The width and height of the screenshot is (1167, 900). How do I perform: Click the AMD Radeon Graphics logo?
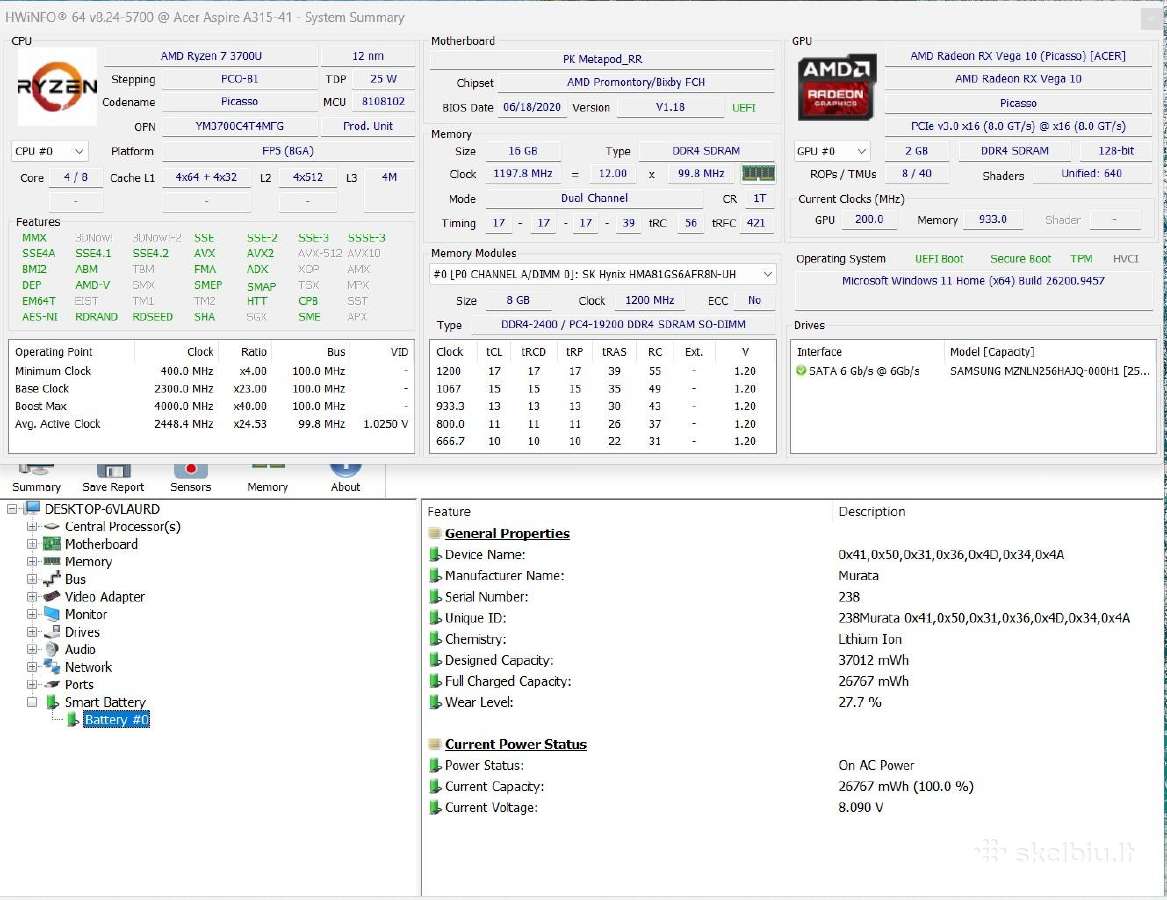pos(837,86)
